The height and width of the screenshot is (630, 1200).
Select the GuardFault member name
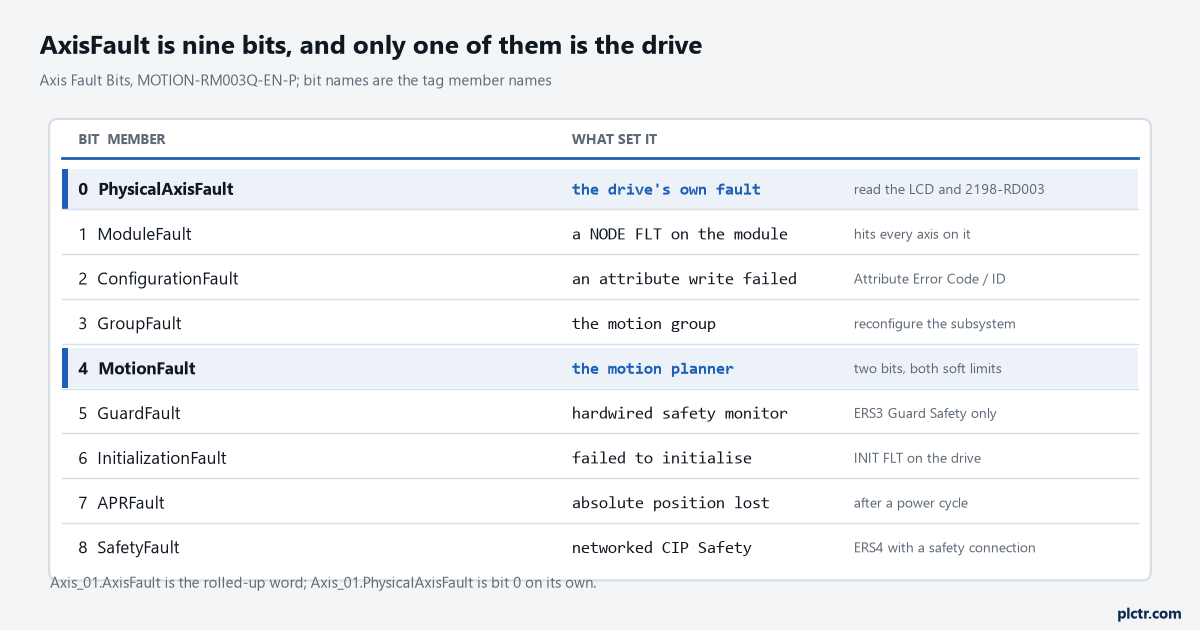point(139,413)
